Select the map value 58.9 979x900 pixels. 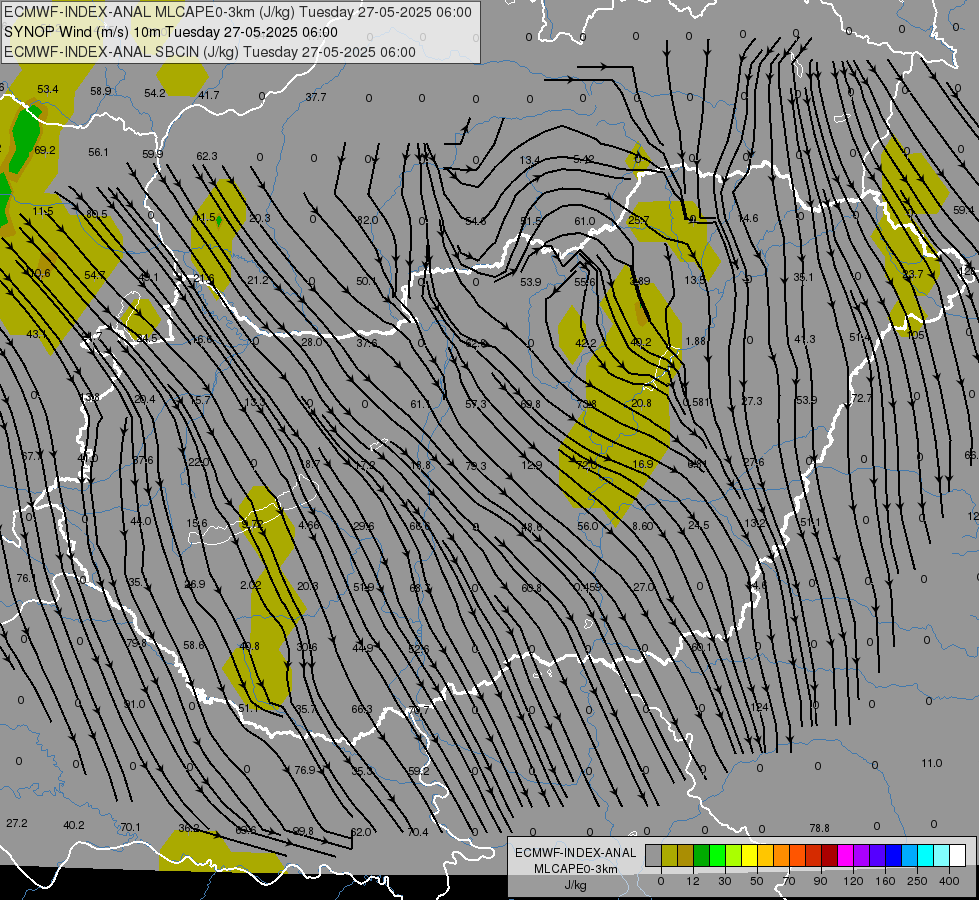(x=101, y=91)
